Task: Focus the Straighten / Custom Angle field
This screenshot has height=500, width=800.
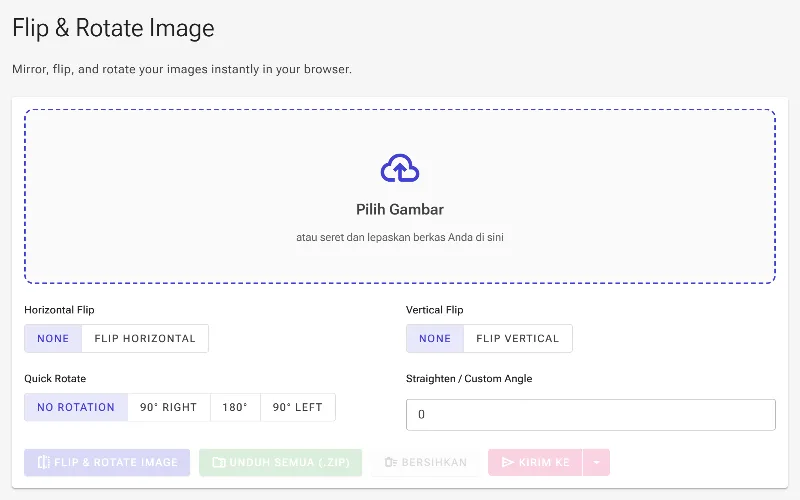Action: pos(591,415)
